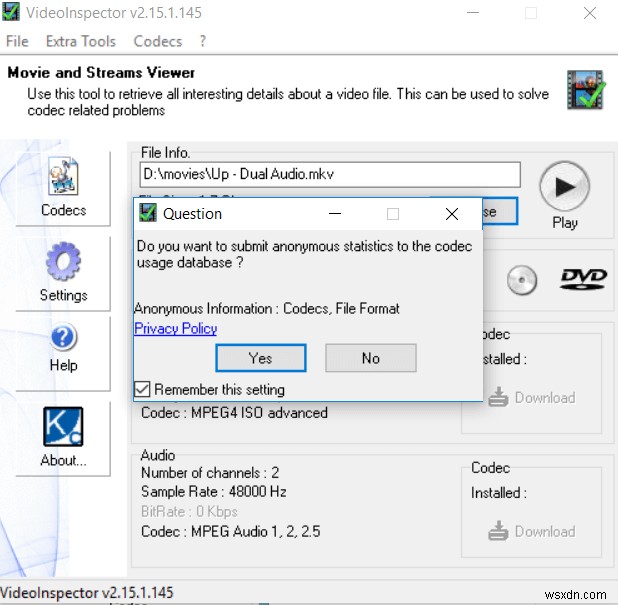The image size is (618, 605).
Task: Click the CD disc icon
Action: (522, 280)
